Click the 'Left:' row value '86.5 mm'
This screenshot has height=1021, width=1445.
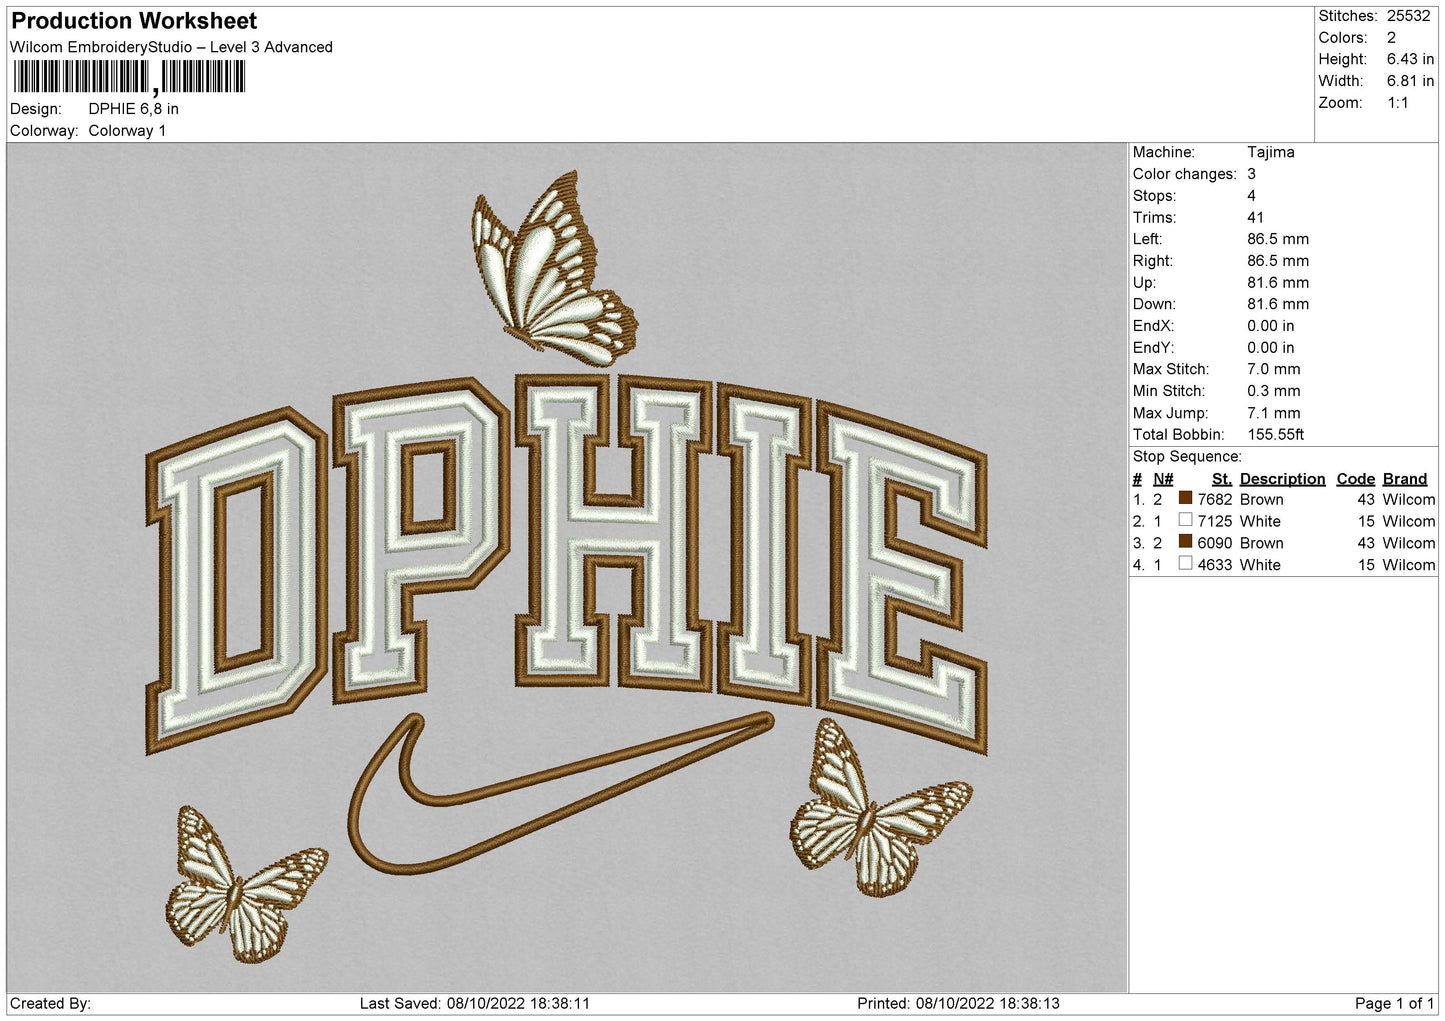[x=1277, y=239]
